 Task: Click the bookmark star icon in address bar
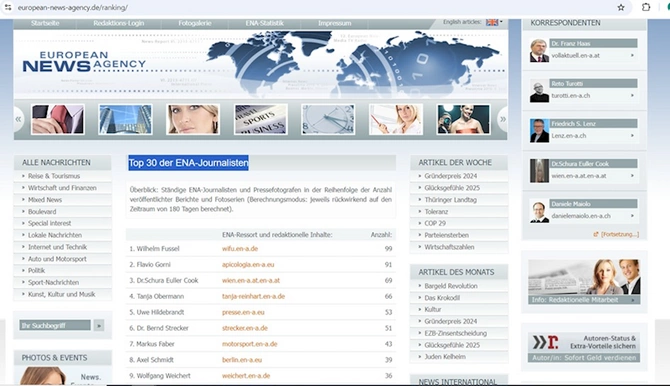[x=621, y=7]
